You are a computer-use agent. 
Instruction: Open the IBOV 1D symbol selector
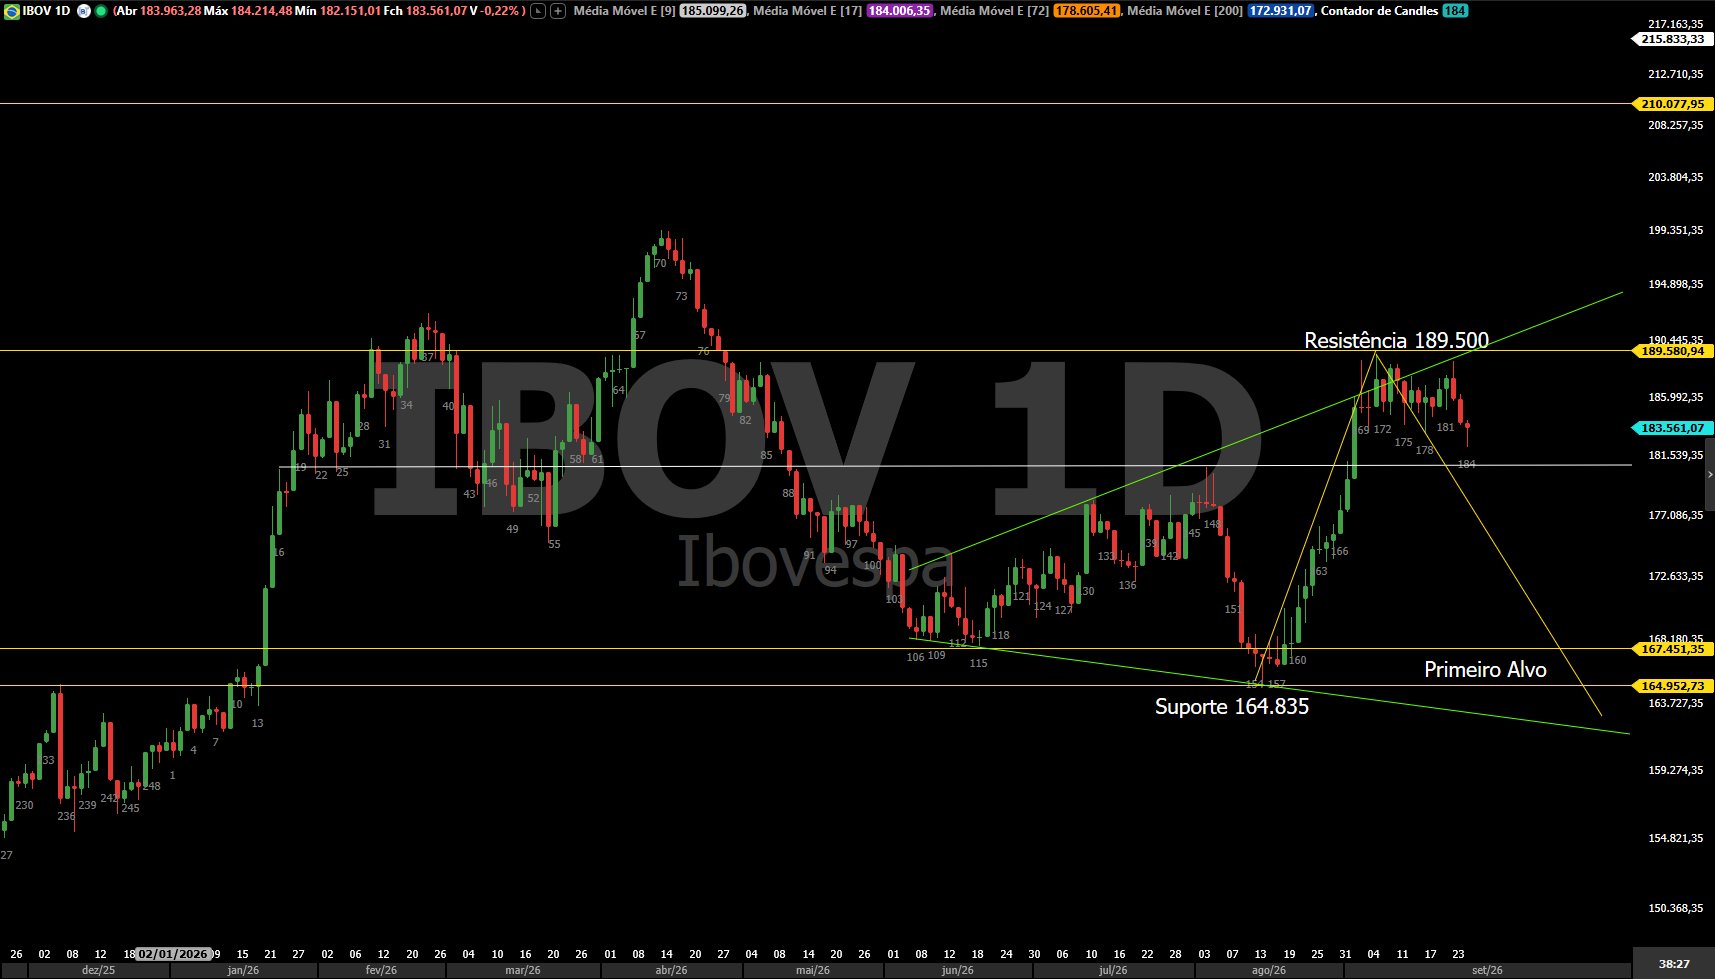pos(46,11)
